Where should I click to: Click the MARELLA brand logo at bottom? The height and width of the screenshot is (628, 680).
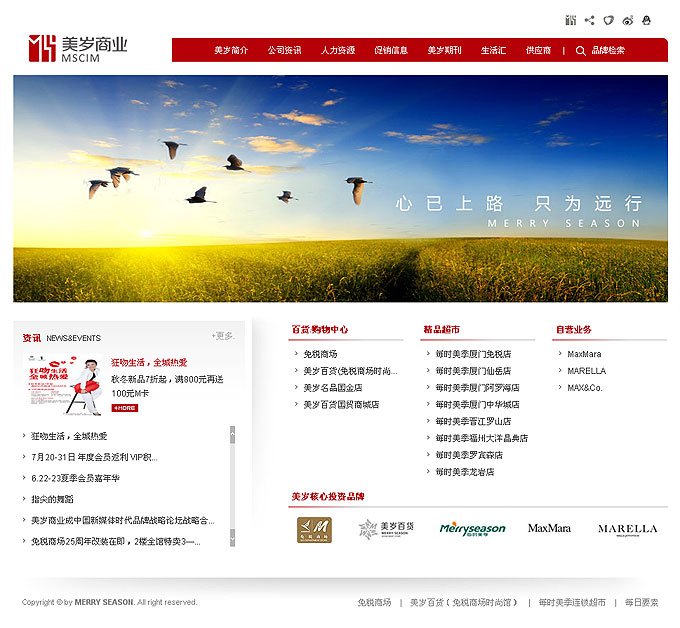point(627,529)
